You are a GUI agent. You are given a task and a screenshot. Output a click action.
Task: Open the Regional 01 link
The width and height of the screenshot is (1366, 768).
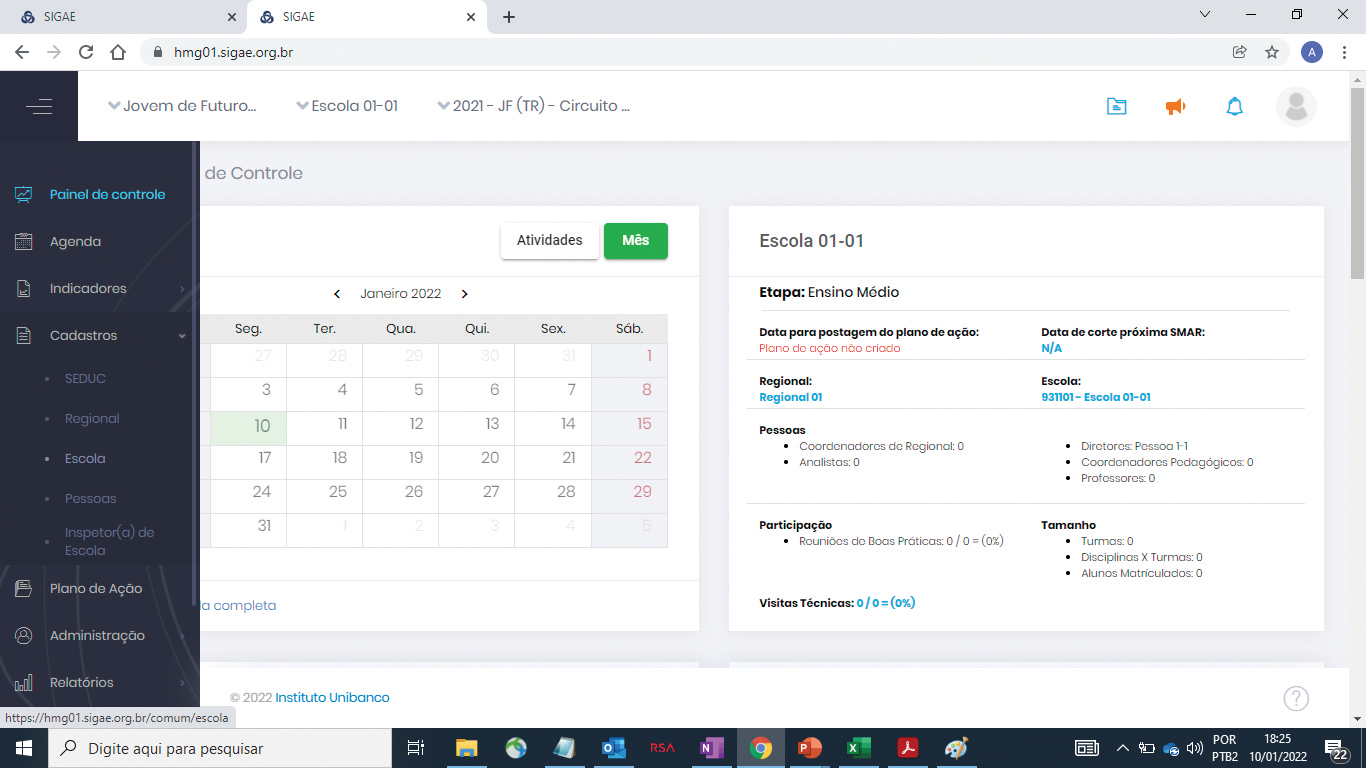(x=791, y=397)
